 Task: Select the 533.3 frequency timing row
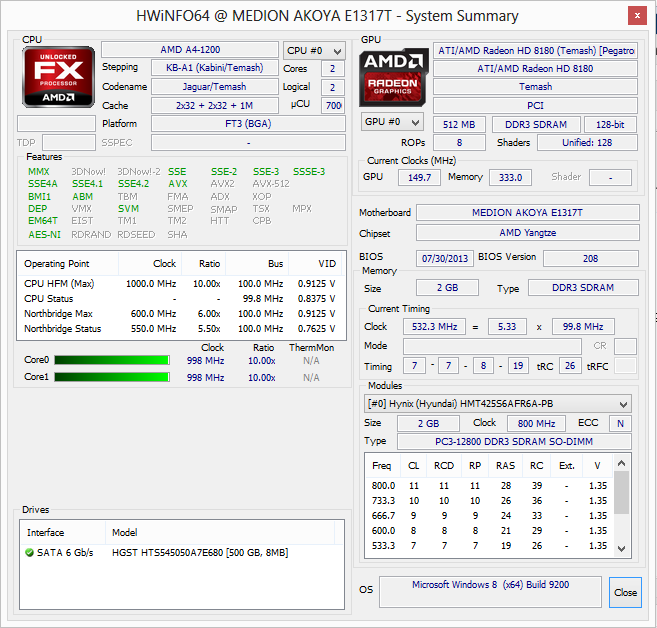[489, 546]
